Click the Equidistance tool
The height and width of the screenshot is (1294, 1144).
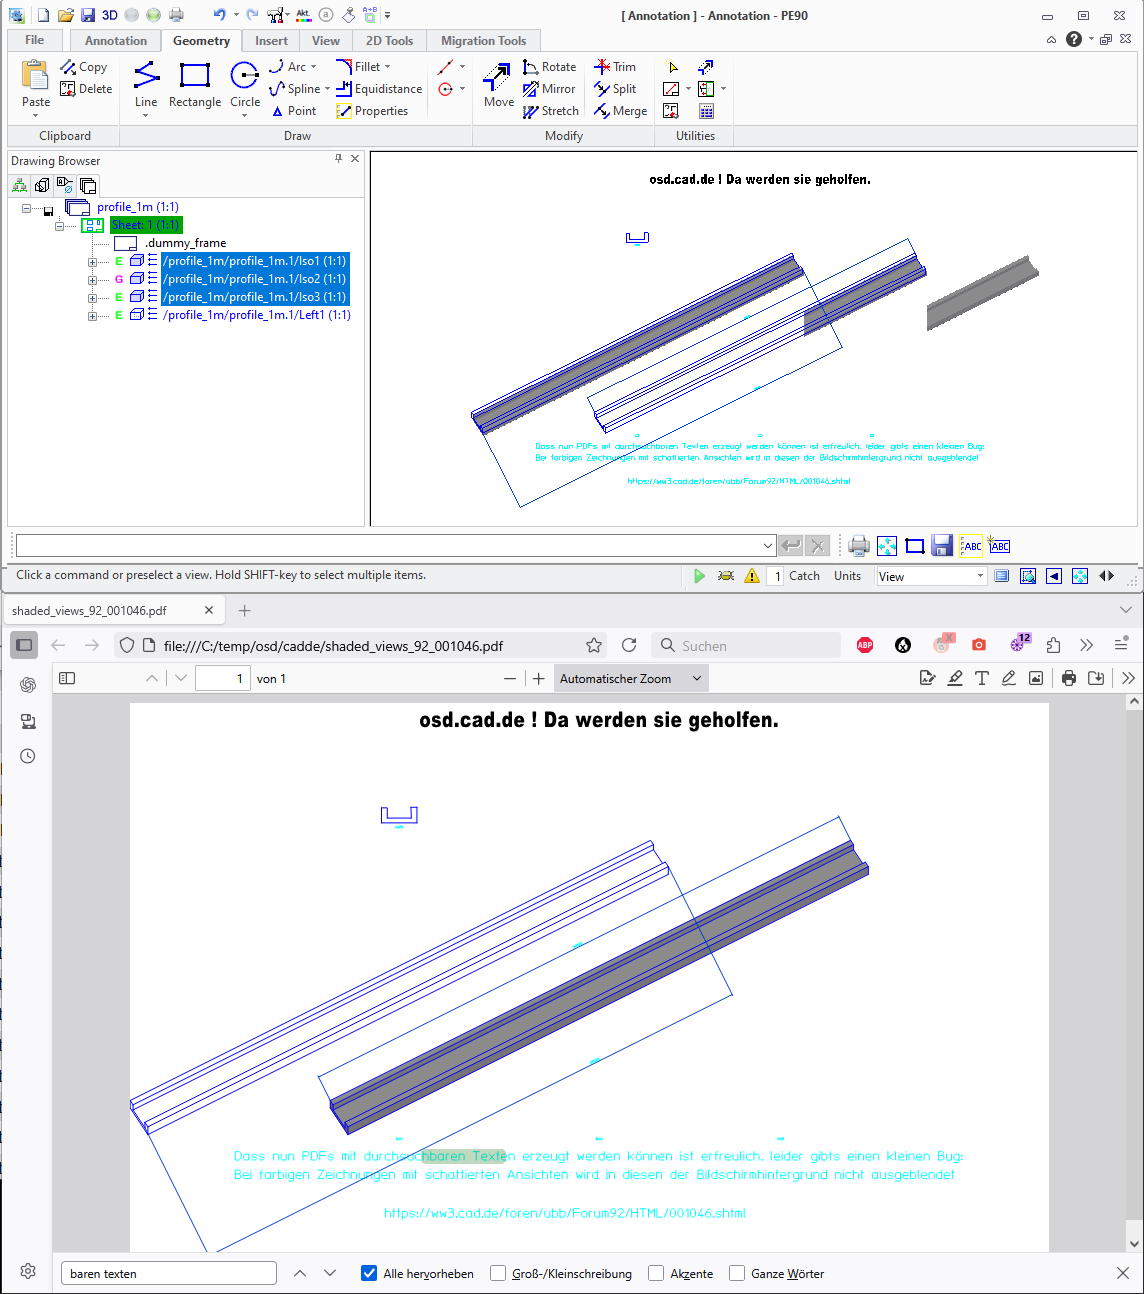click(x=378, y=89)
